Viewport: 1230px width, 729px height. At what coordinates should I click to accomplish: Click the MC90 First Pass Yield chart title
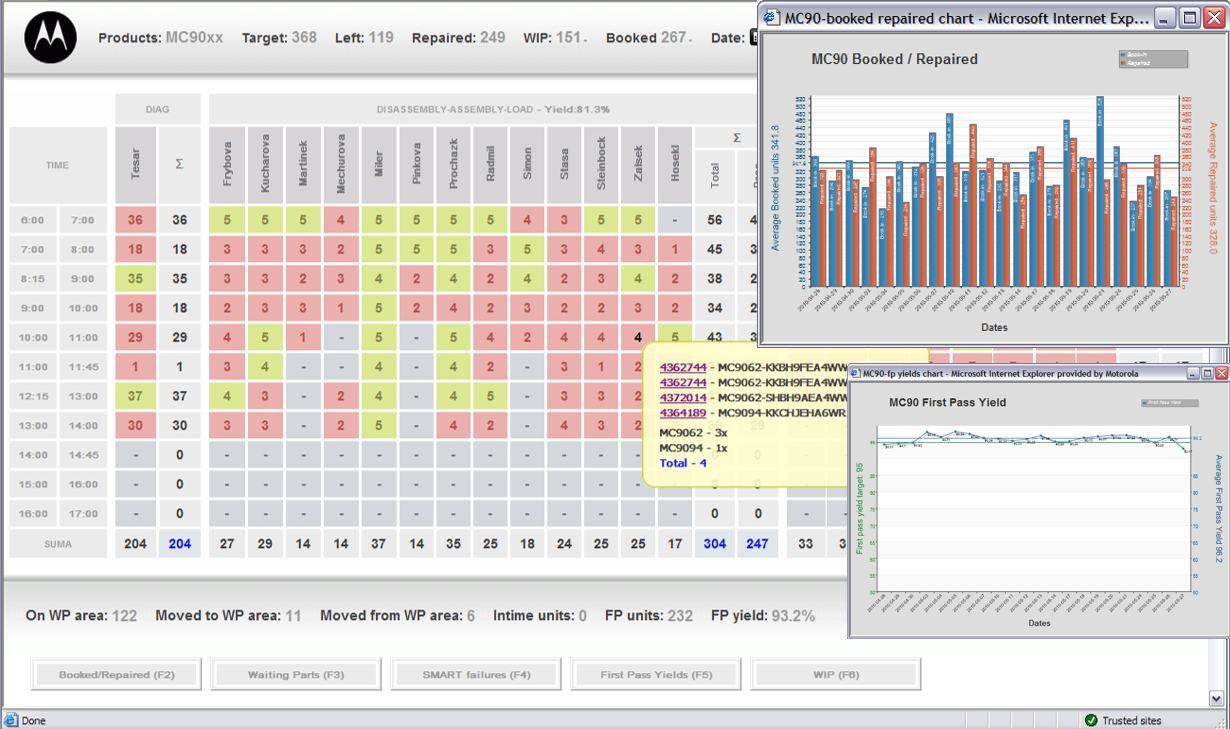point(947,403)
